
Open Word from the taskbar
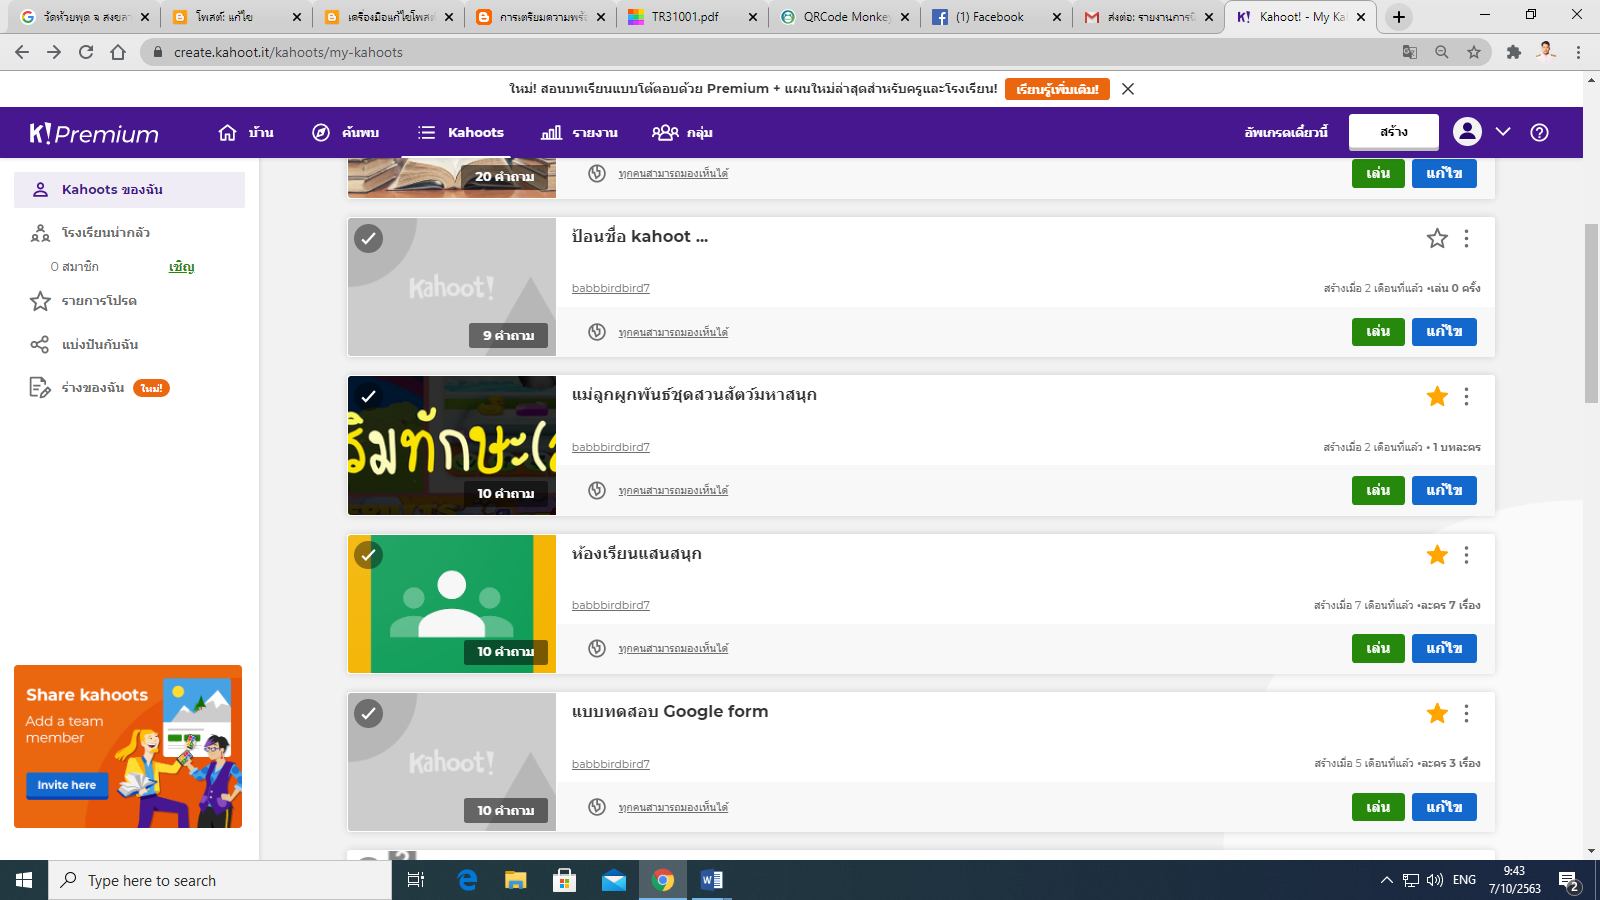pyautogui.click(x=712, y=880)
